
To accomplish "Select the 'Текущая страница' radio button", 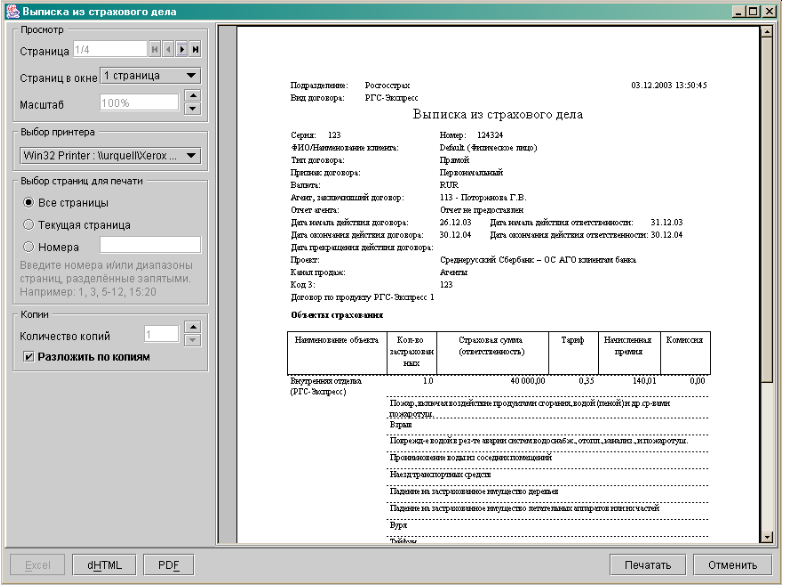I will tap(29, 225).
